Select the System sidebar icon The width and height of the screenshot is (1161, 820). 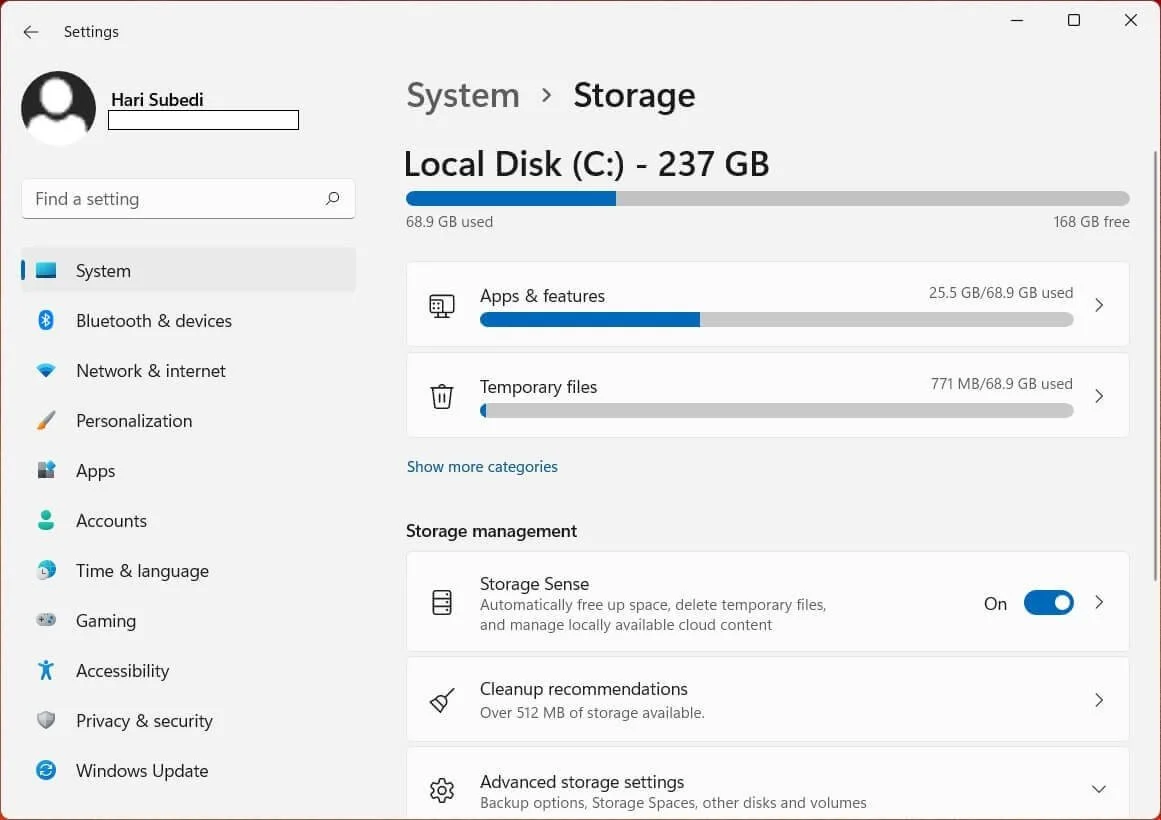[x=47, y=270]
